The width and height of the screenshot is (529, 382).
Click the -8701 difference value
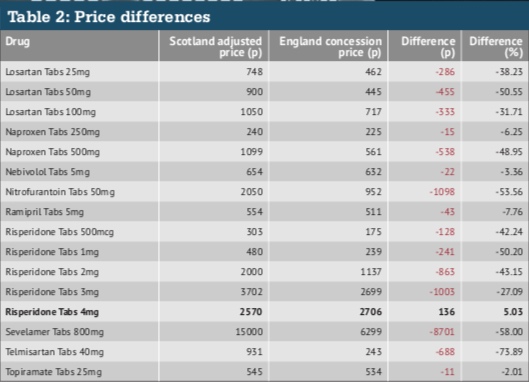click(442, 332)
